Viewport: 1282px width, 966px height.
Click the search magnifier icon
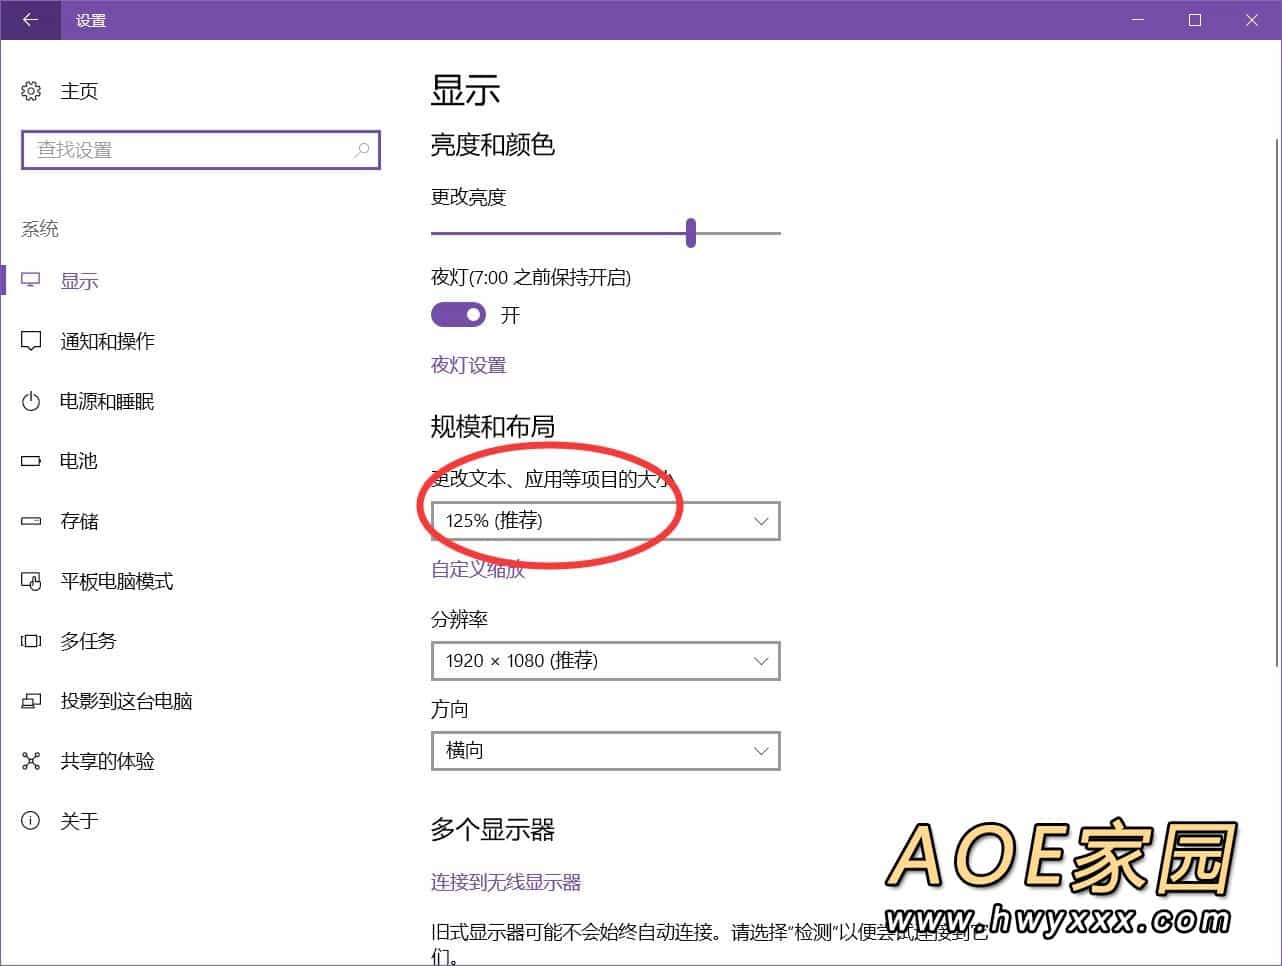click(362, 150)
